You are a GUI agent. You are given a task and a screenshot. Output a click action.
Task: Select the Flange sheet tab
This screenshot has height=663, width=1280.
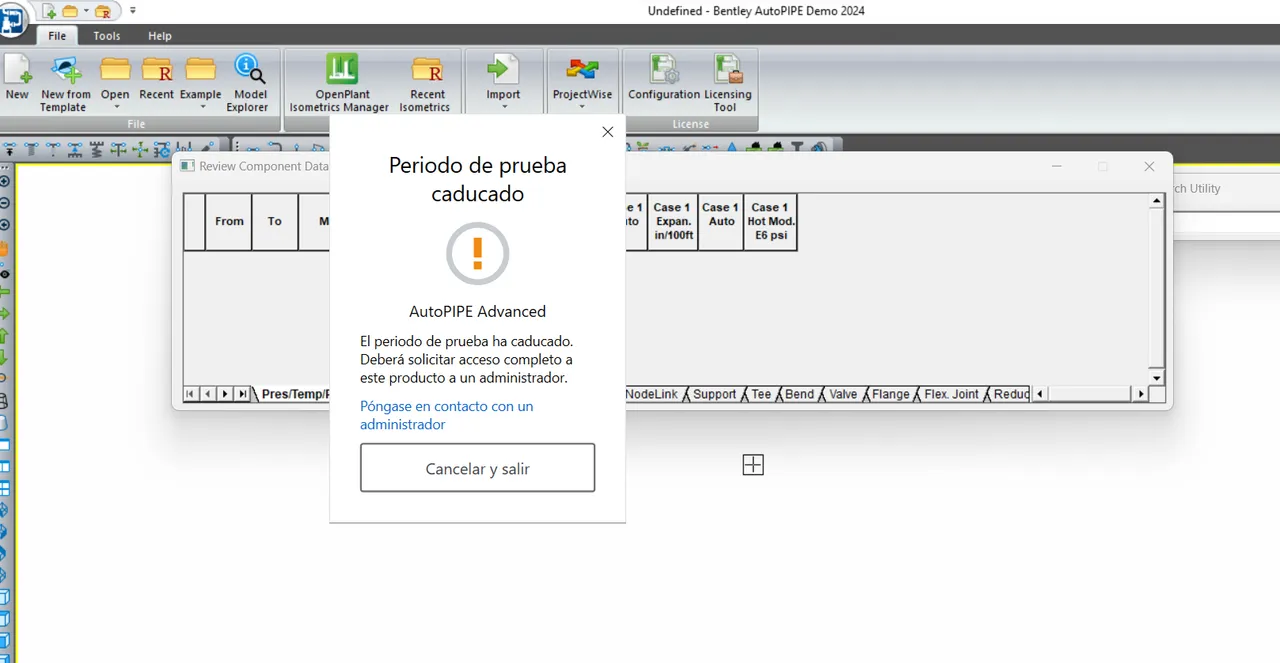pos(890,394)
